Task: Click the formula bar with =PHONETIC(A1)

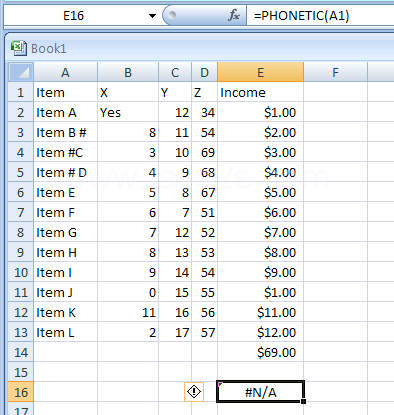Action: pos(320,16)
